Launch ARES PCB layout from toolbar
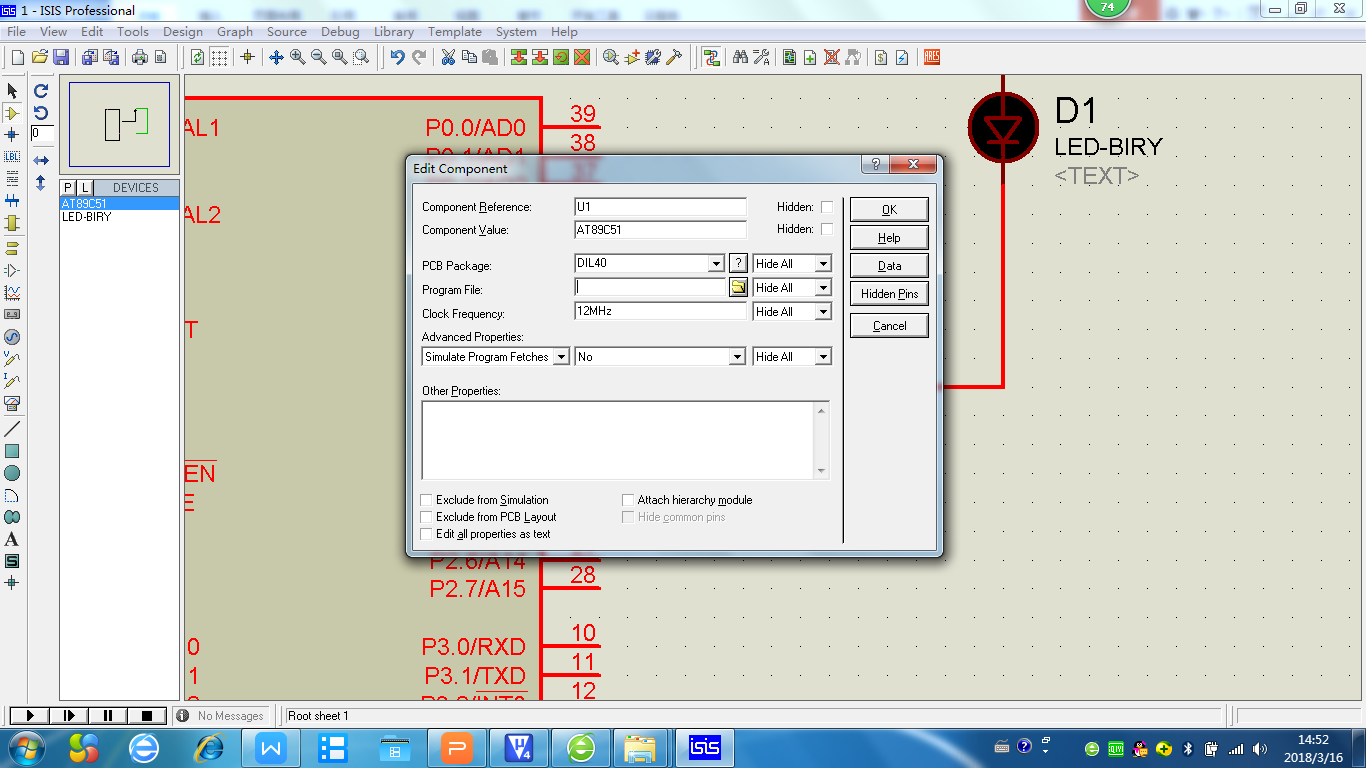 click(932, 57)
